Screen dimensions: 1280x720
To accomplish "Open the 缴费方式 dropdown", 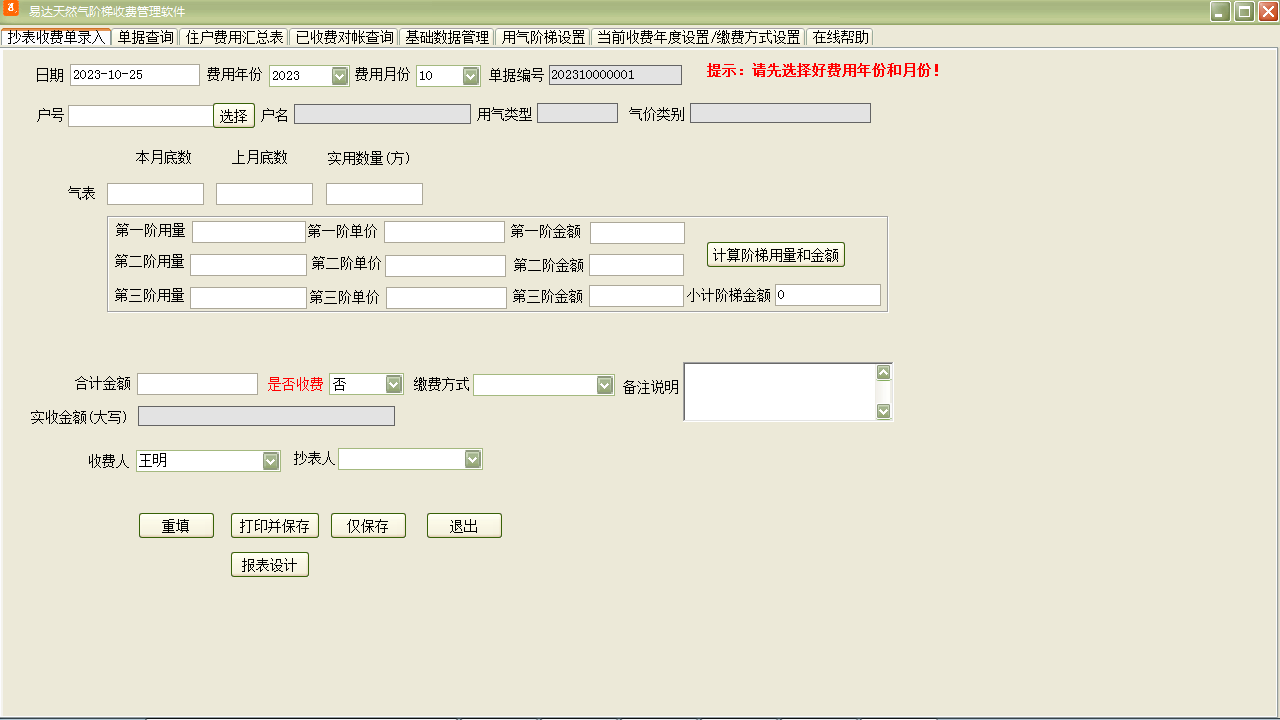I will [604, 385].
